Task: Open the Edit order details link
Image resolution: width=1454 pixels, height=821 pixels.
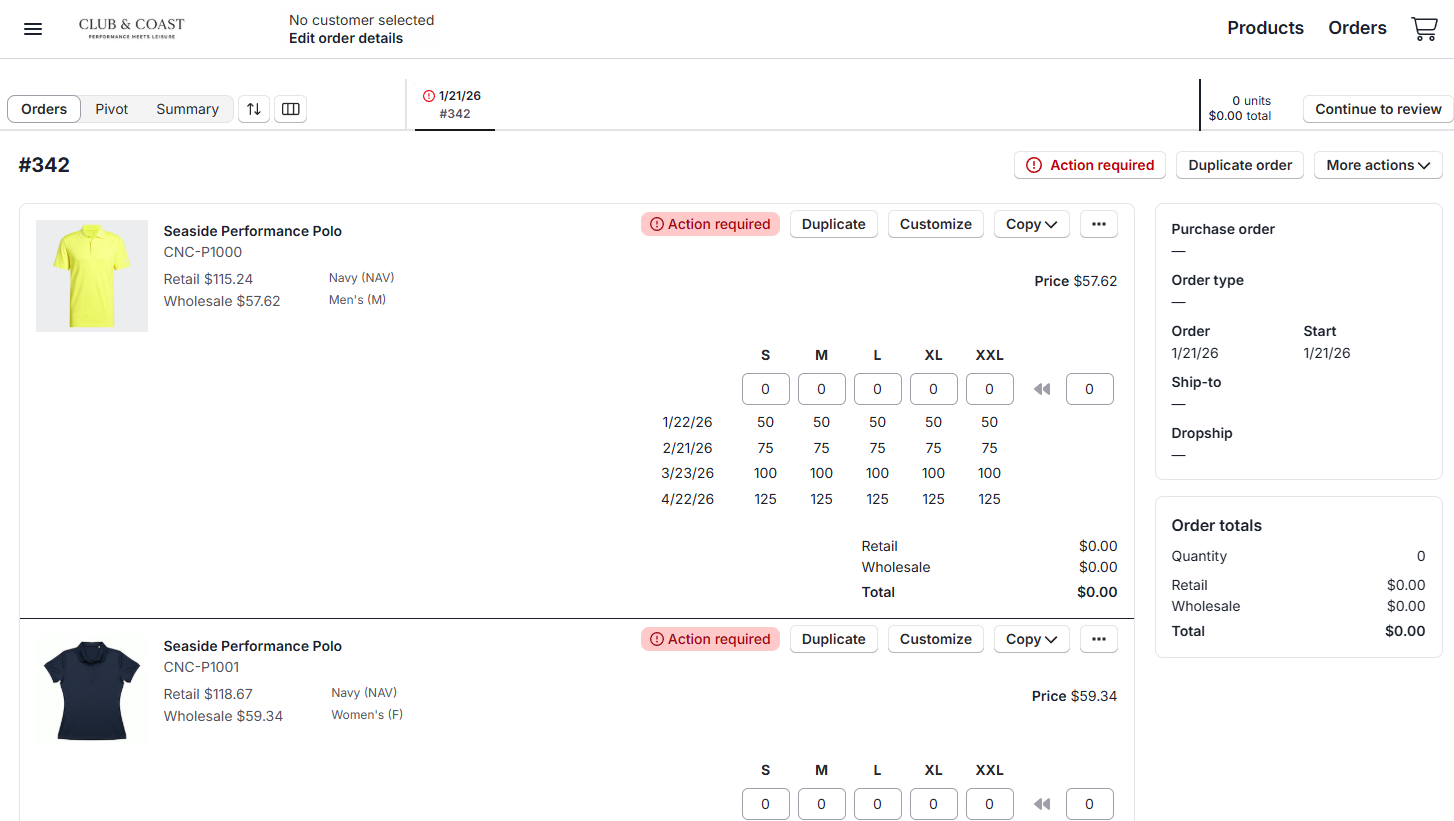Action: pos(346,38)
